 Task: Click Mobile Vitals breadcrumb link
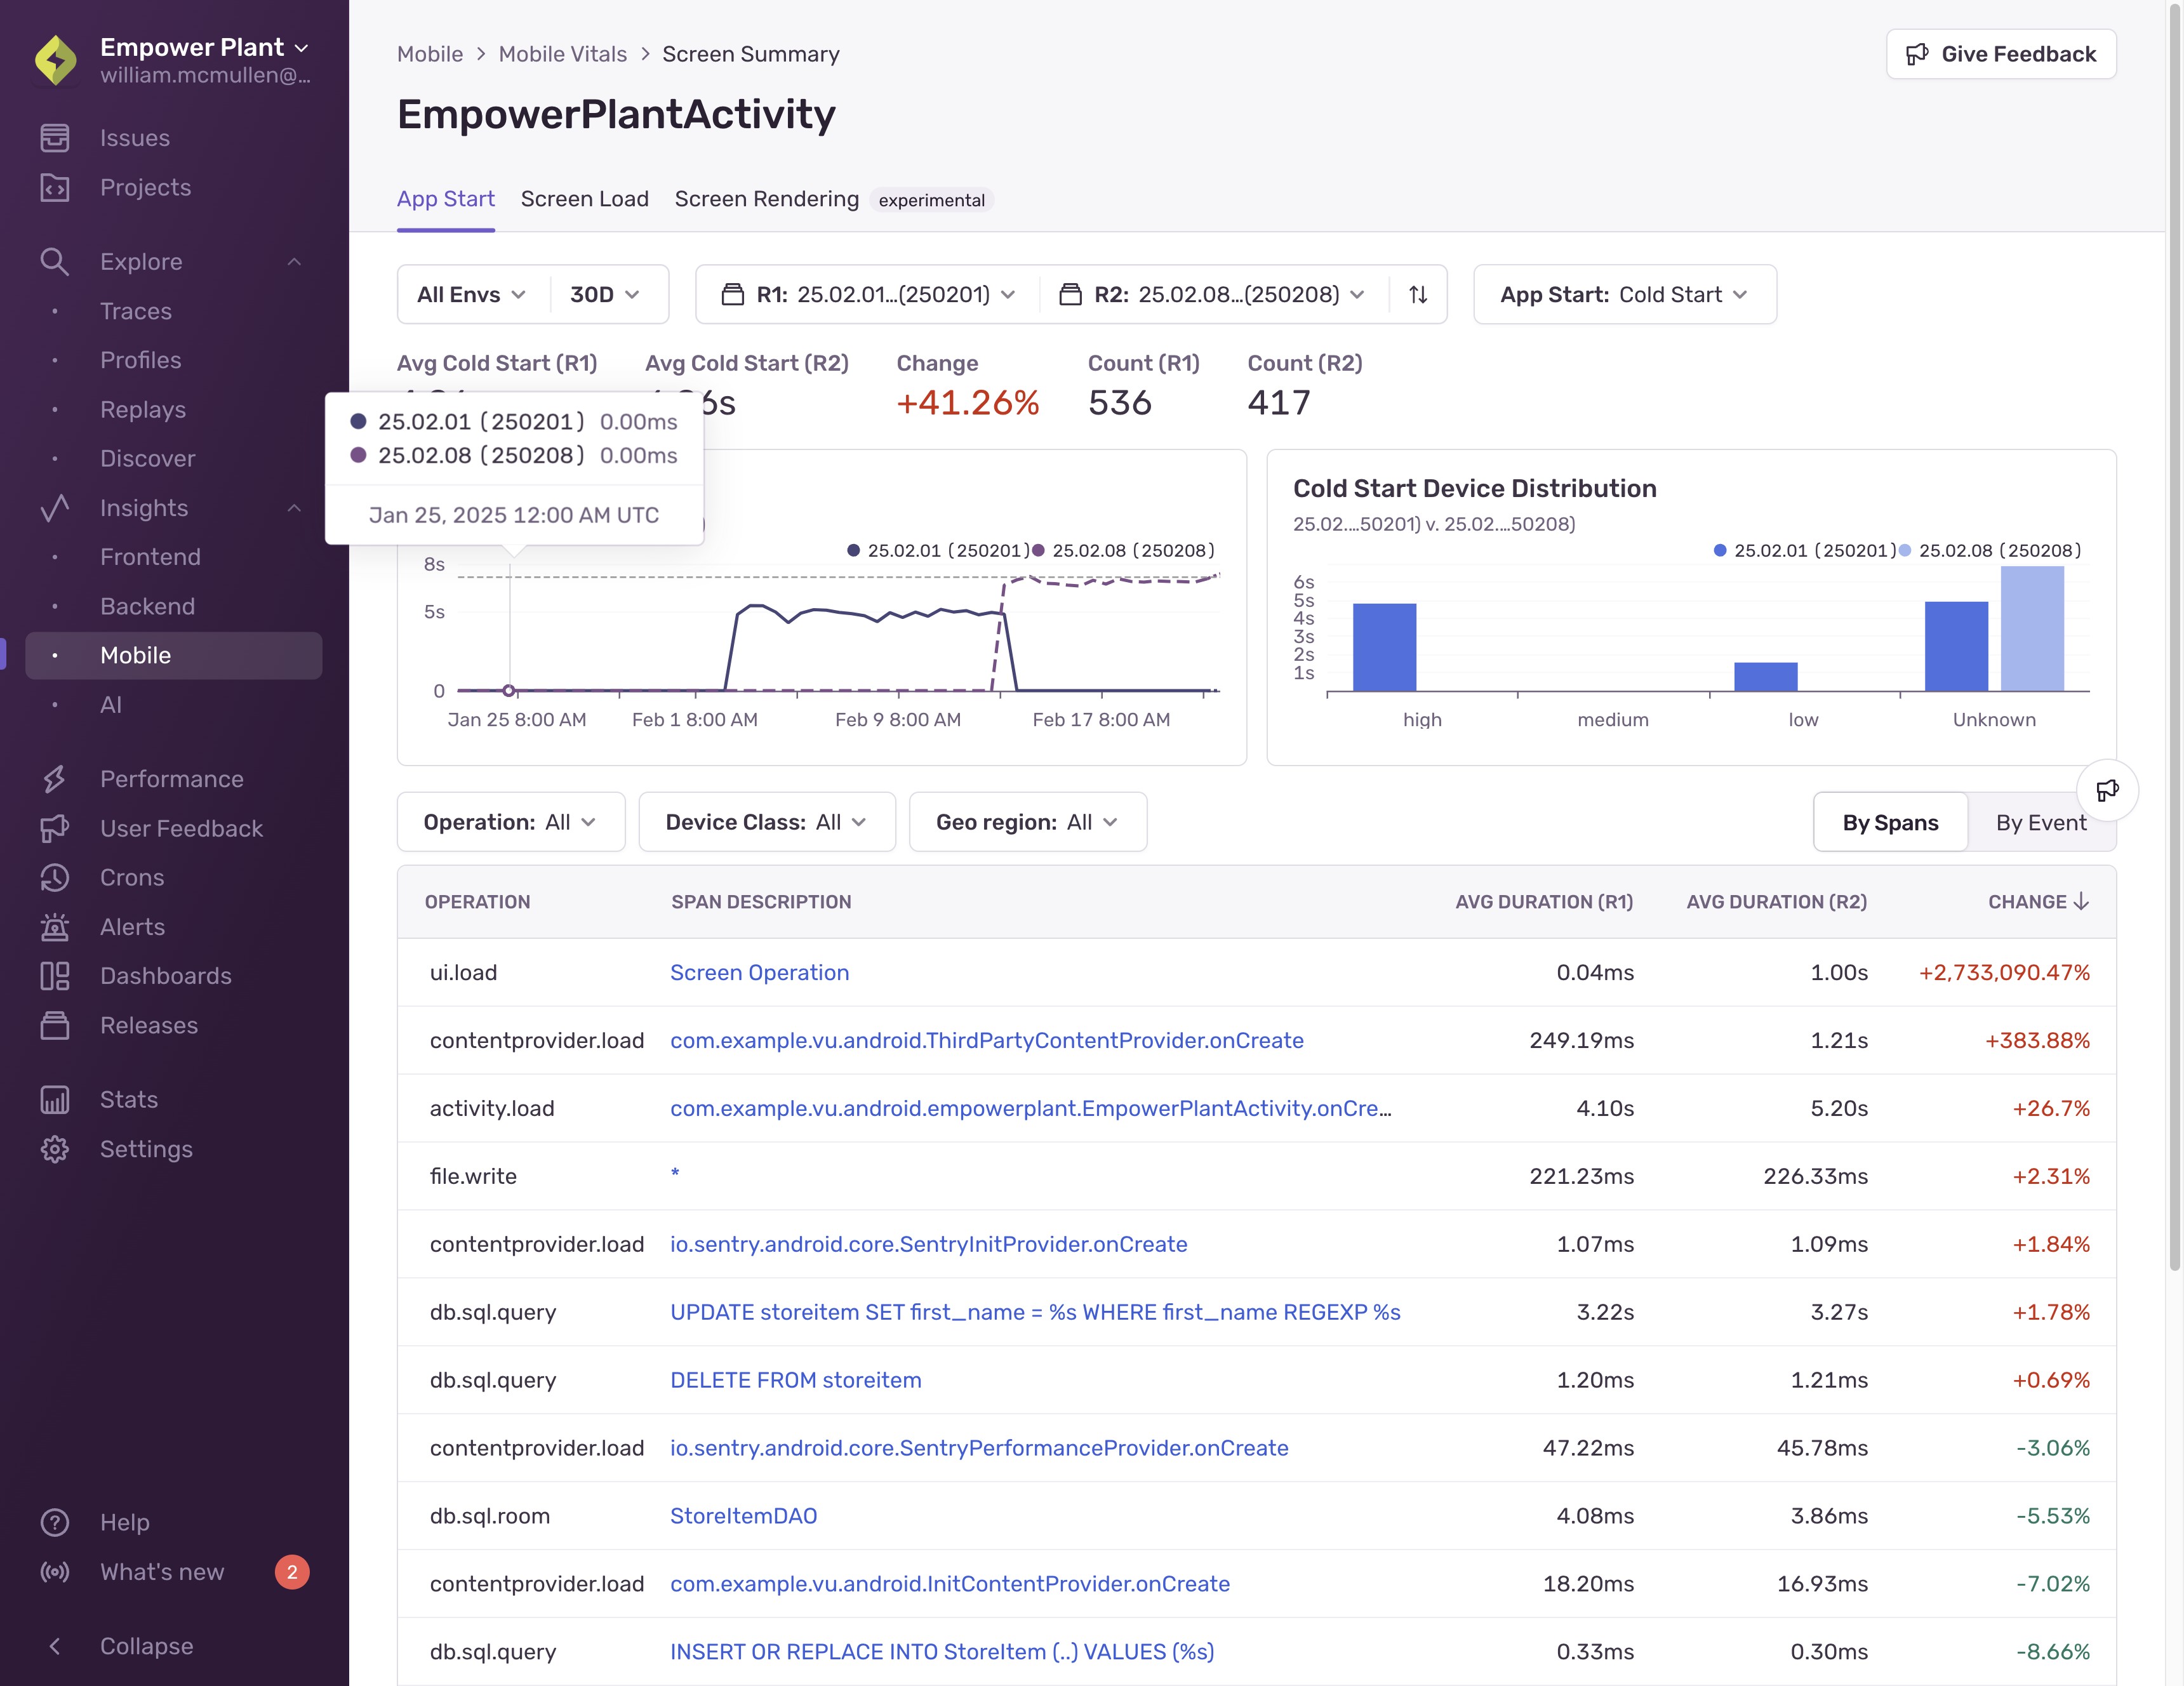(x=563, y=54)
